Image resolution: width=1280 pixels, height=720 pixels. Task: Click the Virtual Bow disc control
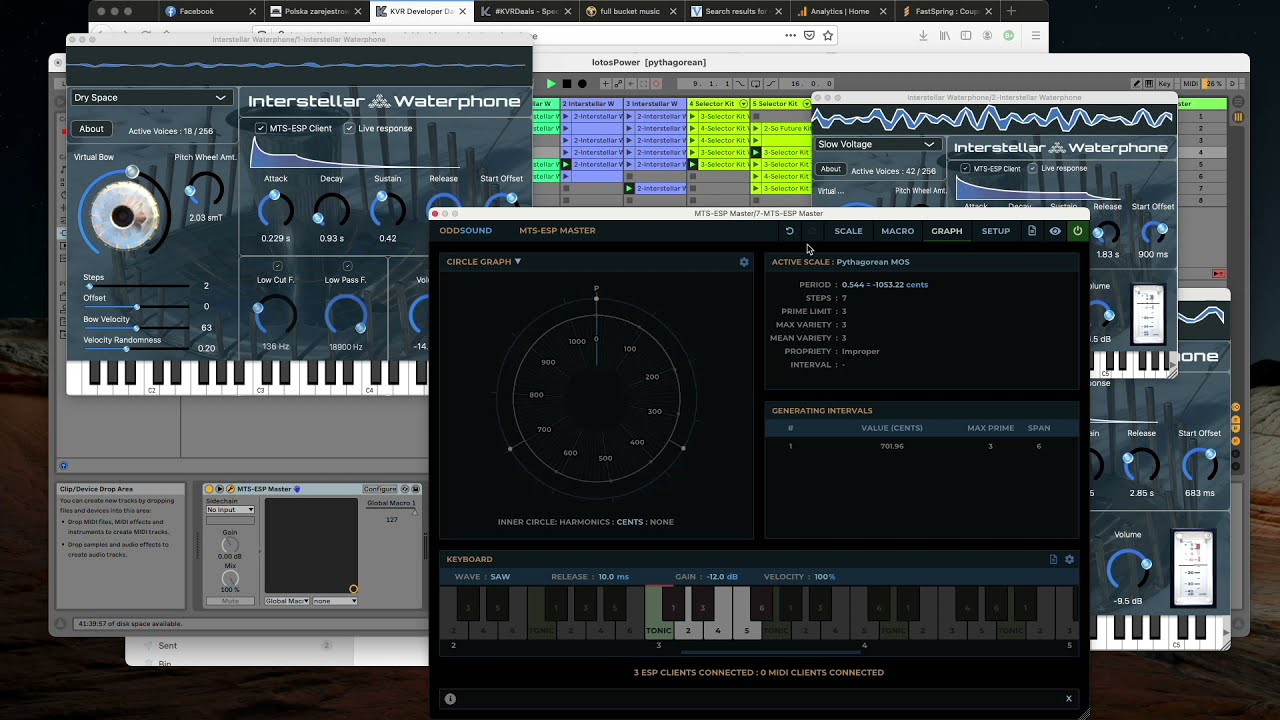tap(124, 215)
